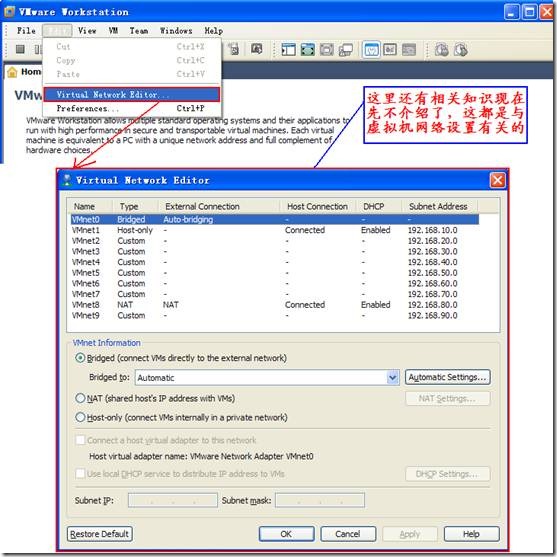The width and height of the screenshot is (557, 557).
Task: Click the External Connection column header
Action: click(219, 206)
